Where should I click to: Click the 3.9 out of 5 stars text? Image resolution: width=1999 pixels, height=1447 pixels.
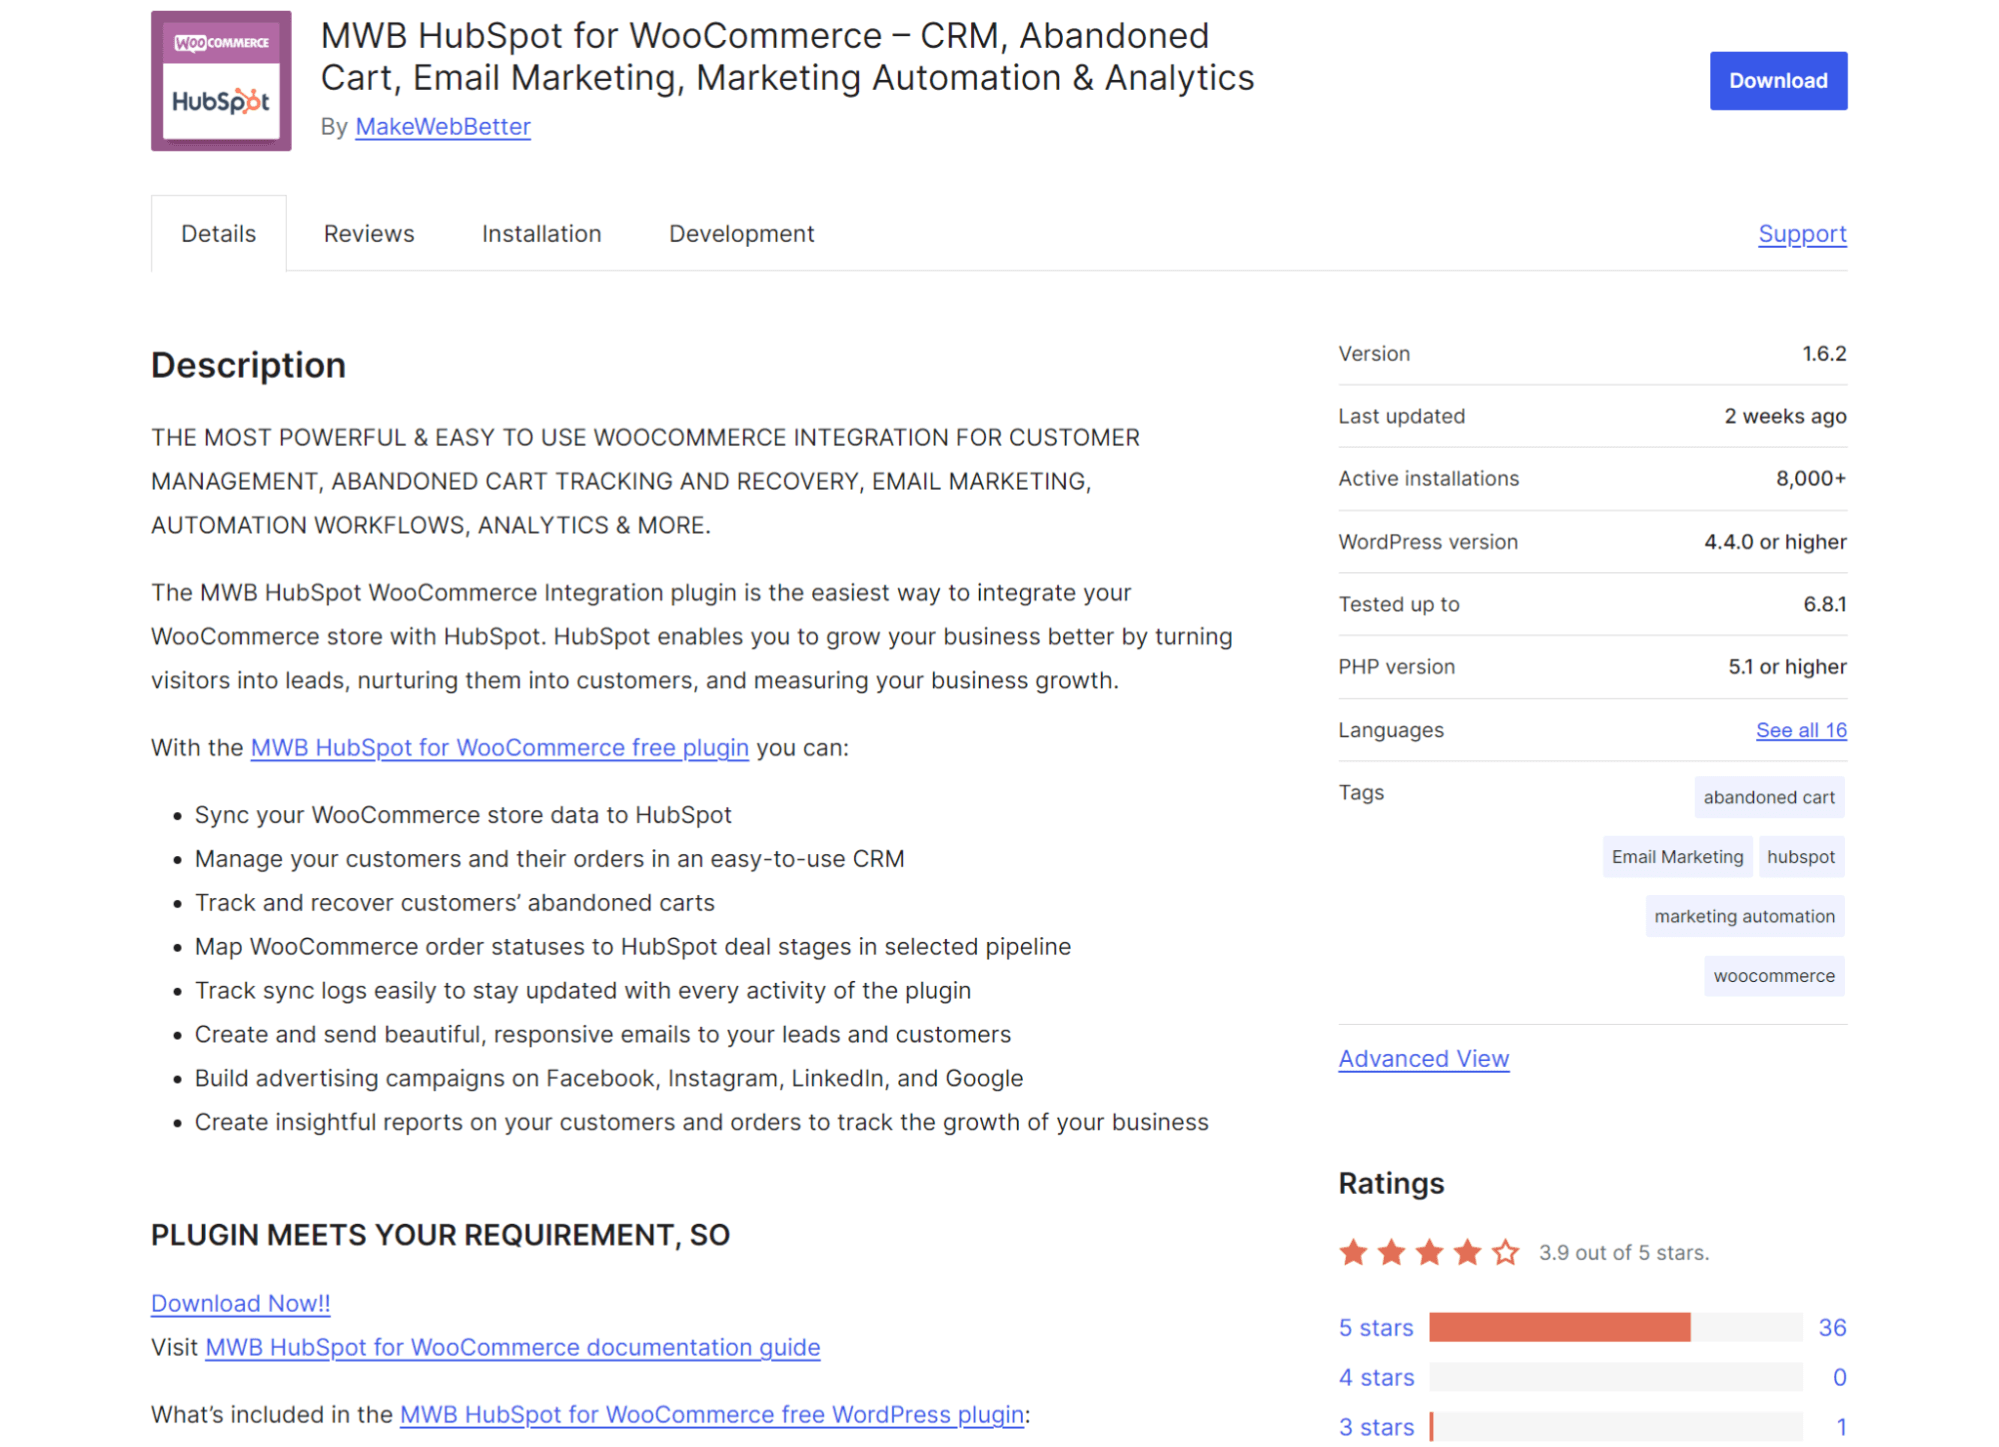tap(1623, 1253)
